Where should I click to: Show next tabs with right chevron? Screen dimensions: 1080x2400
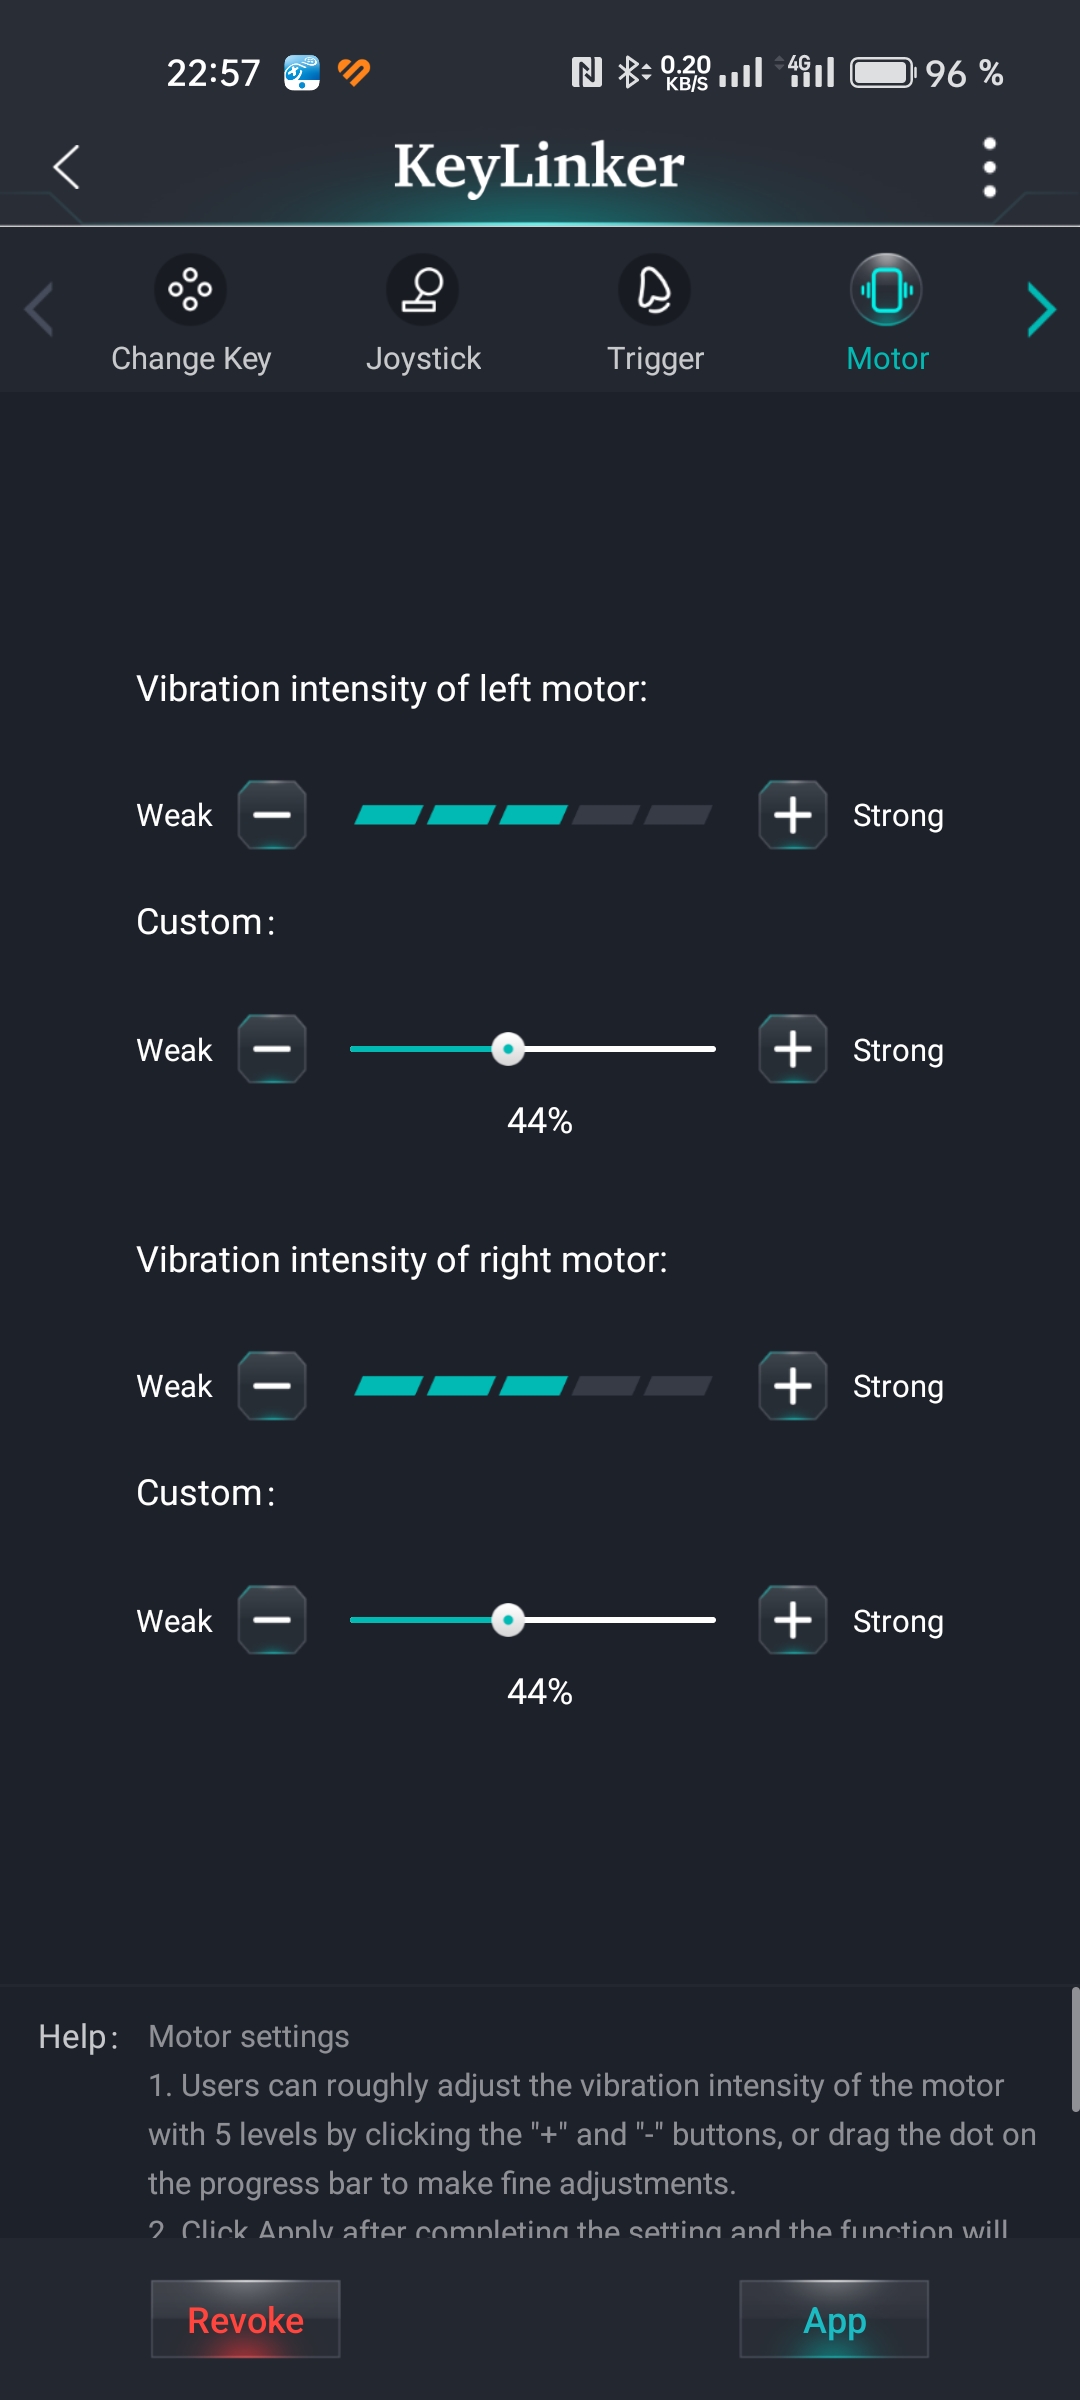[1041, 310]
